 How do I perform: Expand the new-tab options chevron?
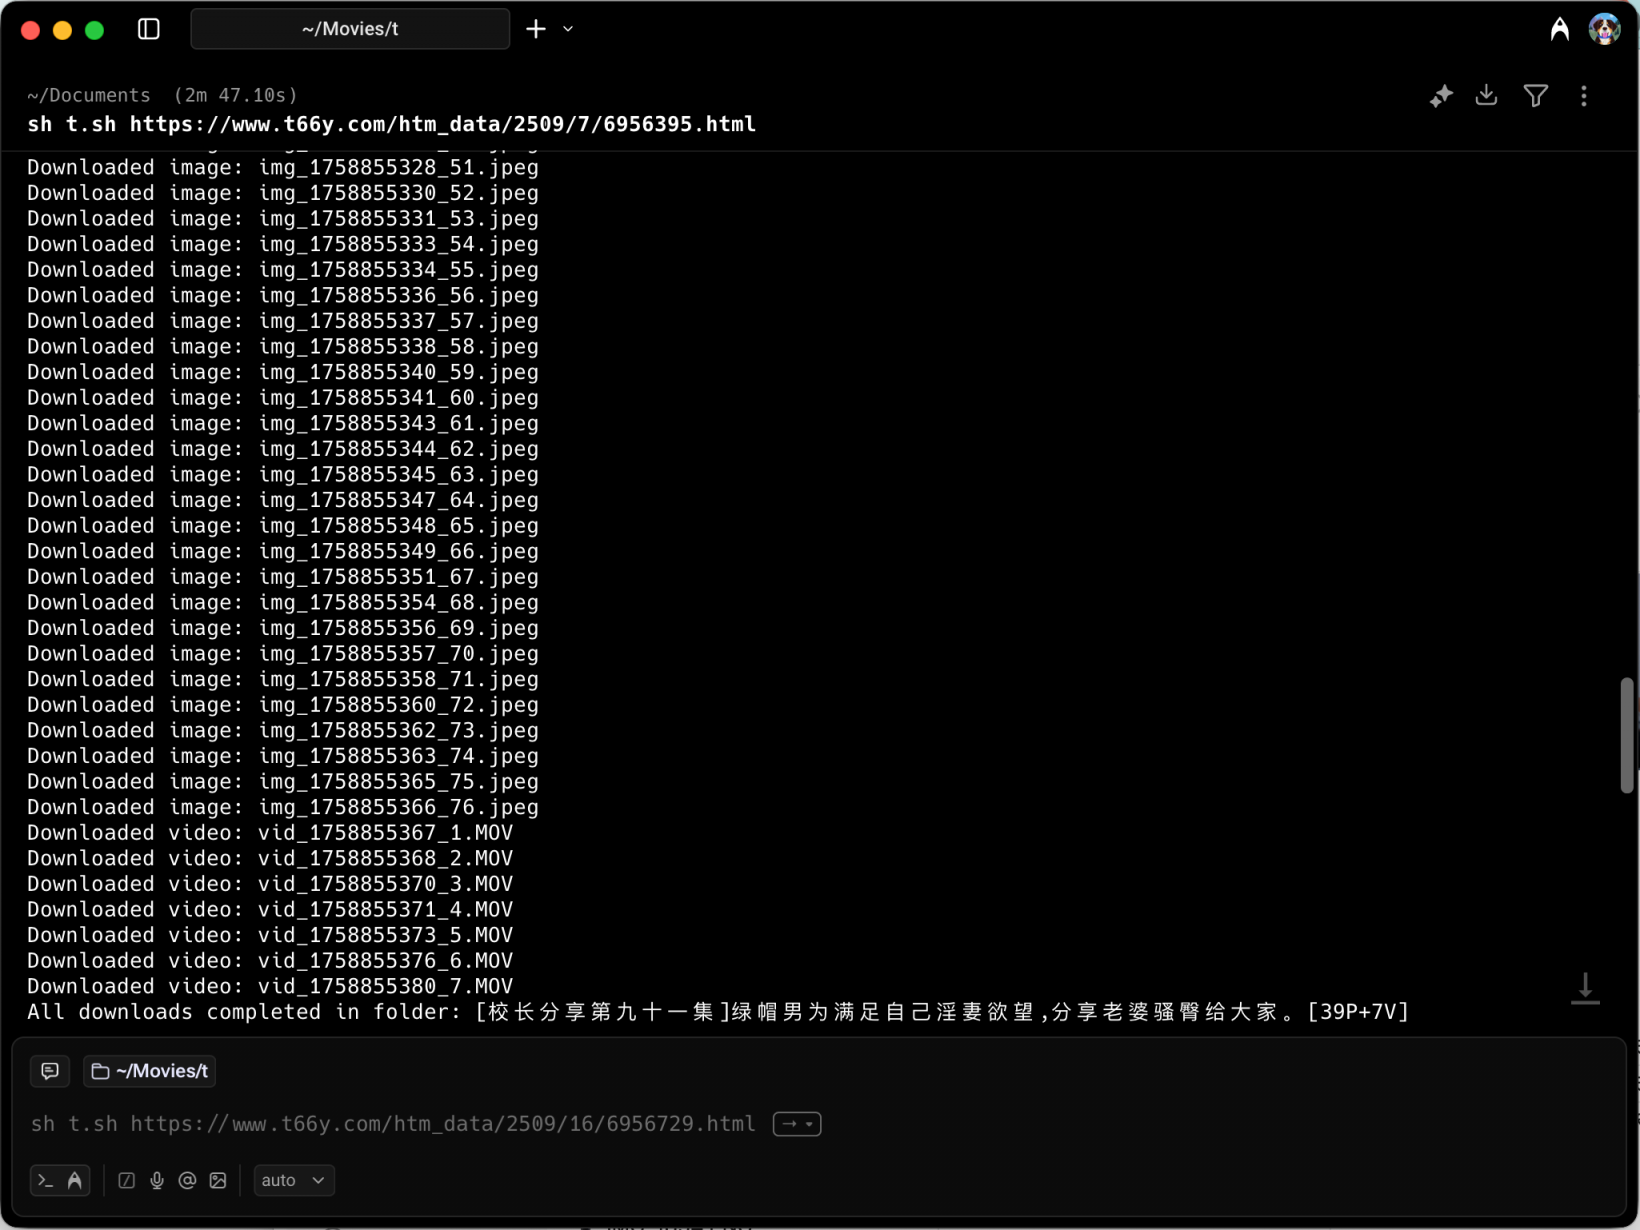tap(568, 29)
